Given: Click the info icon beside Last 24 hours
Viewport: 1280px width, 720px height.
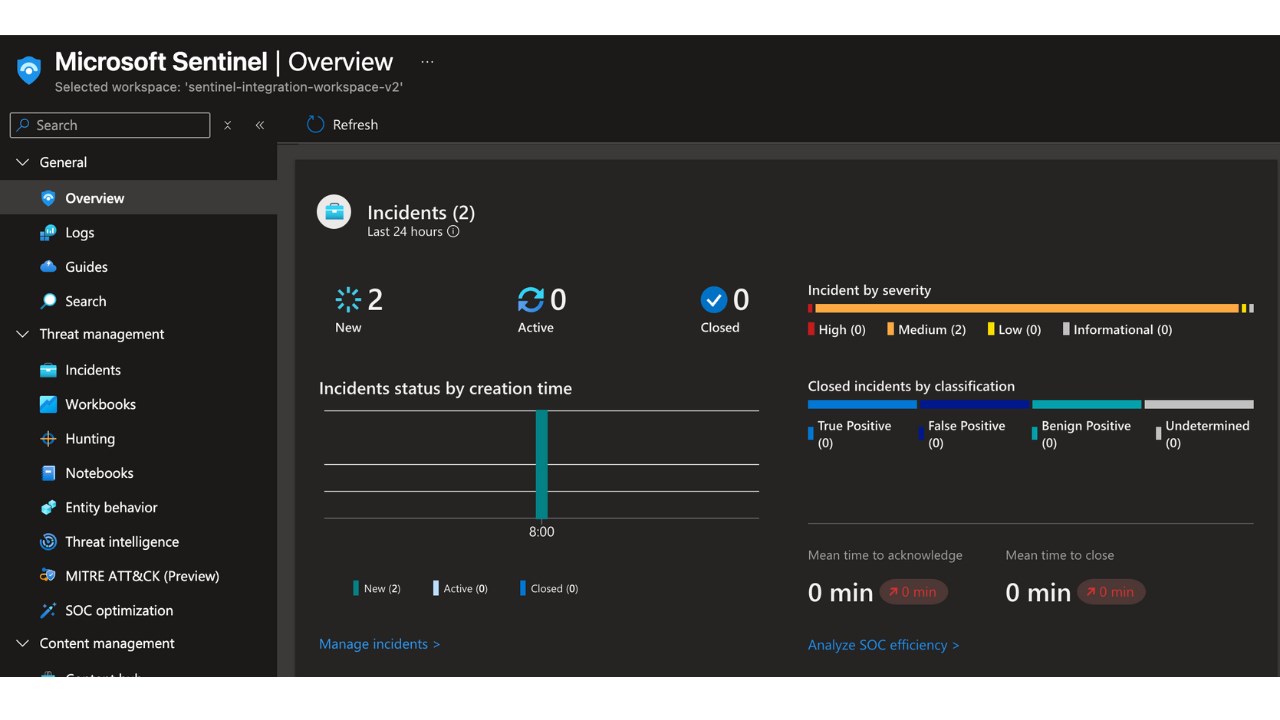Looking at the screenshot, I should (453, 232).
